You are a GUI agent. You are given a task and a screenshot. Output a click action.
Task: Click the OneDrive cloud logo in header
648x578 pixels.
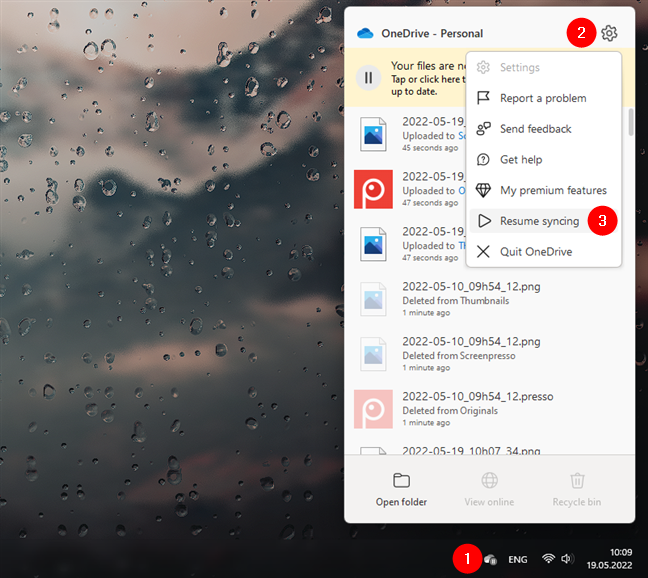pos(365,33)
